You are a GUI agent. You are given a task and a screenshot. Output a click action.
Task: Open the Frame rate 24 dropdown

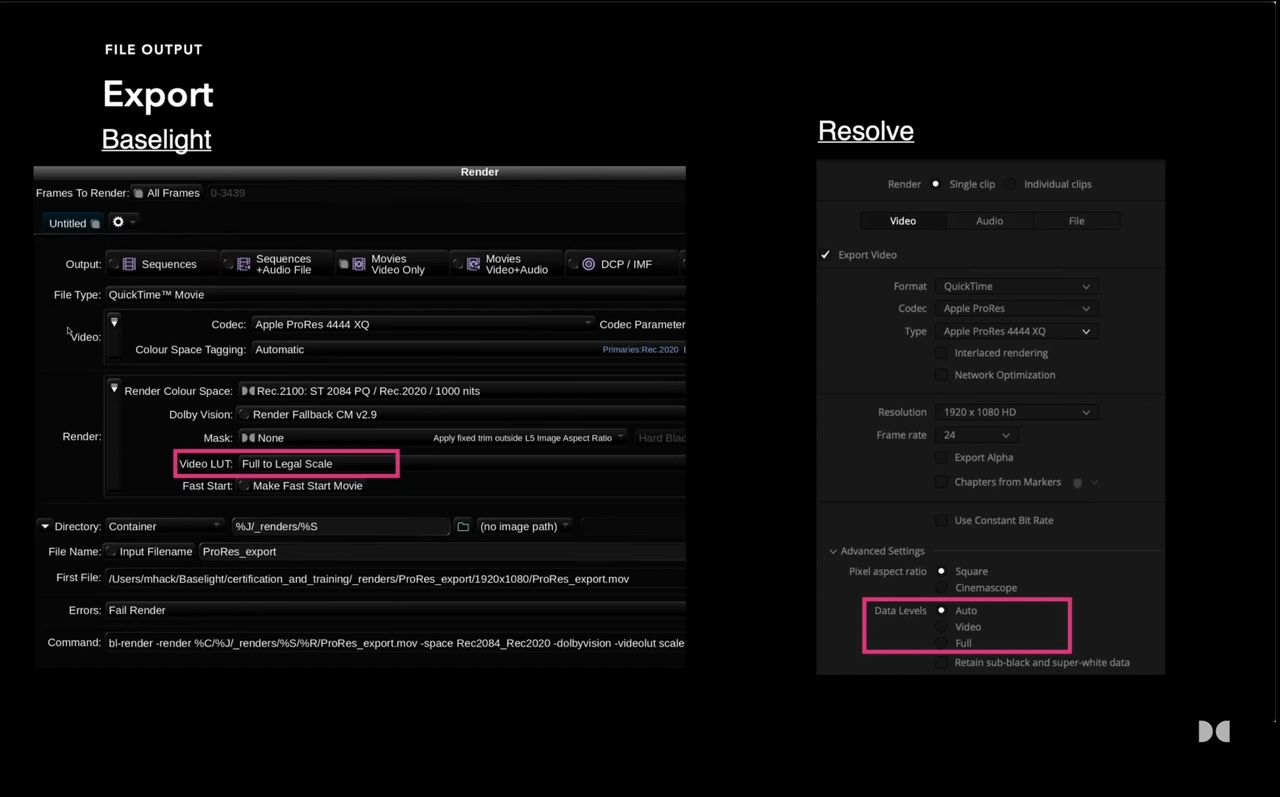pos(977,435)
